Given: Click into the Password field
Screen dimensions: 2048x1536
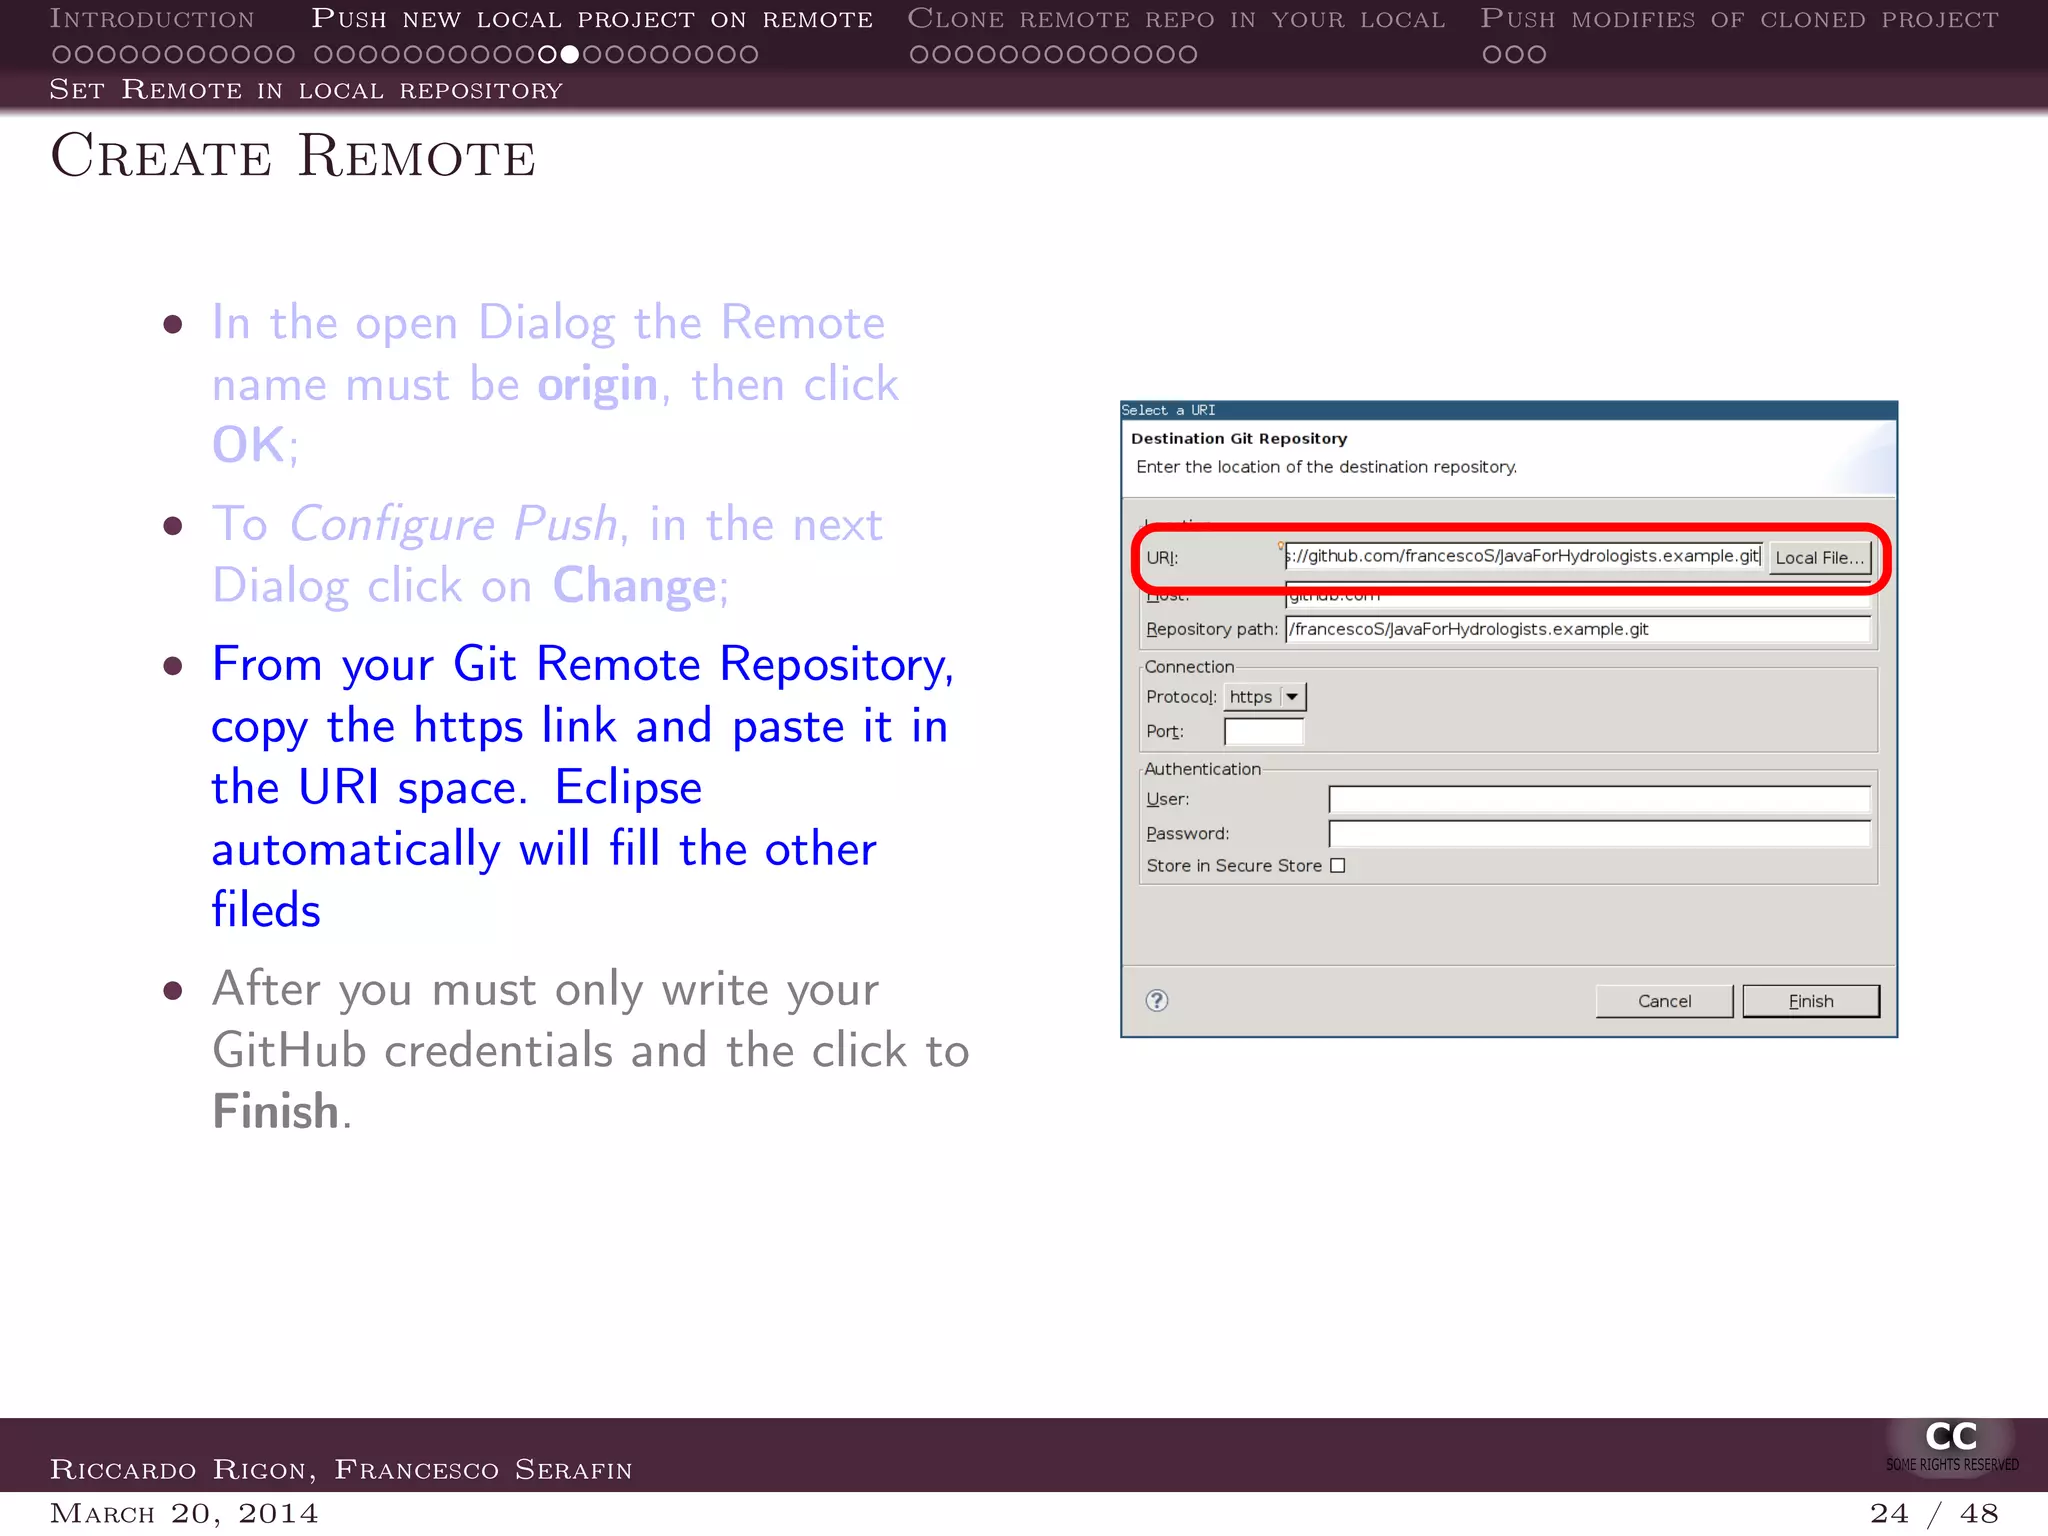Looking at the screenshot, I should [1599, 833].
